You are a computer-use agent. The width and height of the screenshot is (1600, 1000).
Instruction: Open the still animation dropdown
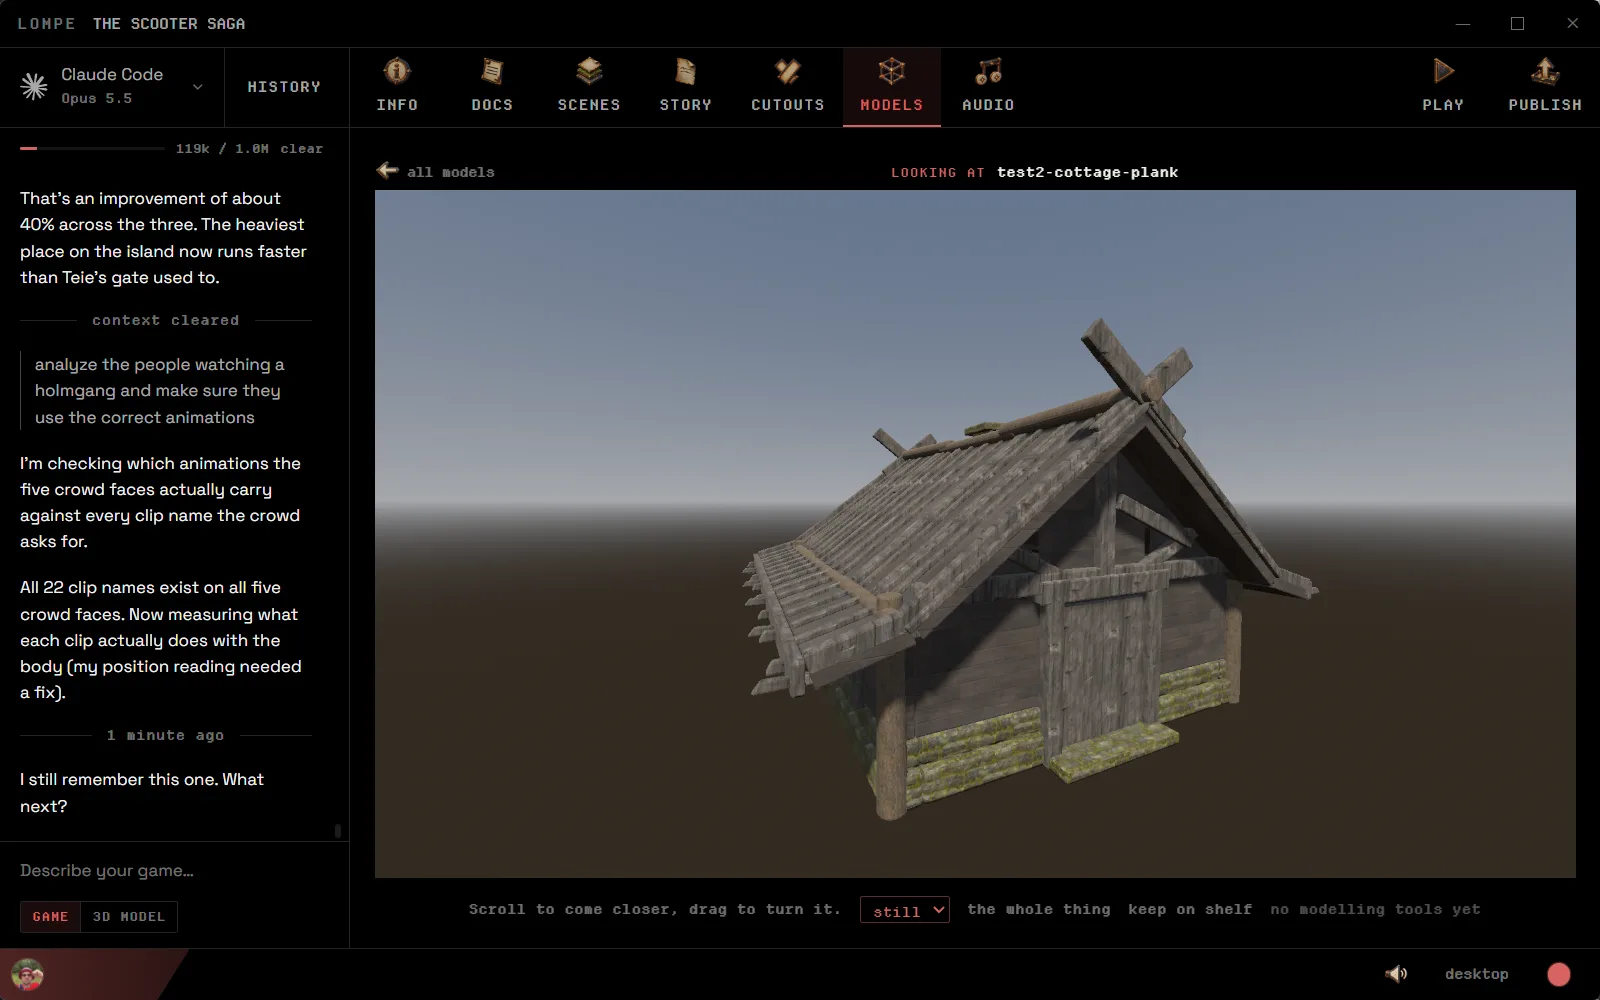[905, 910]
